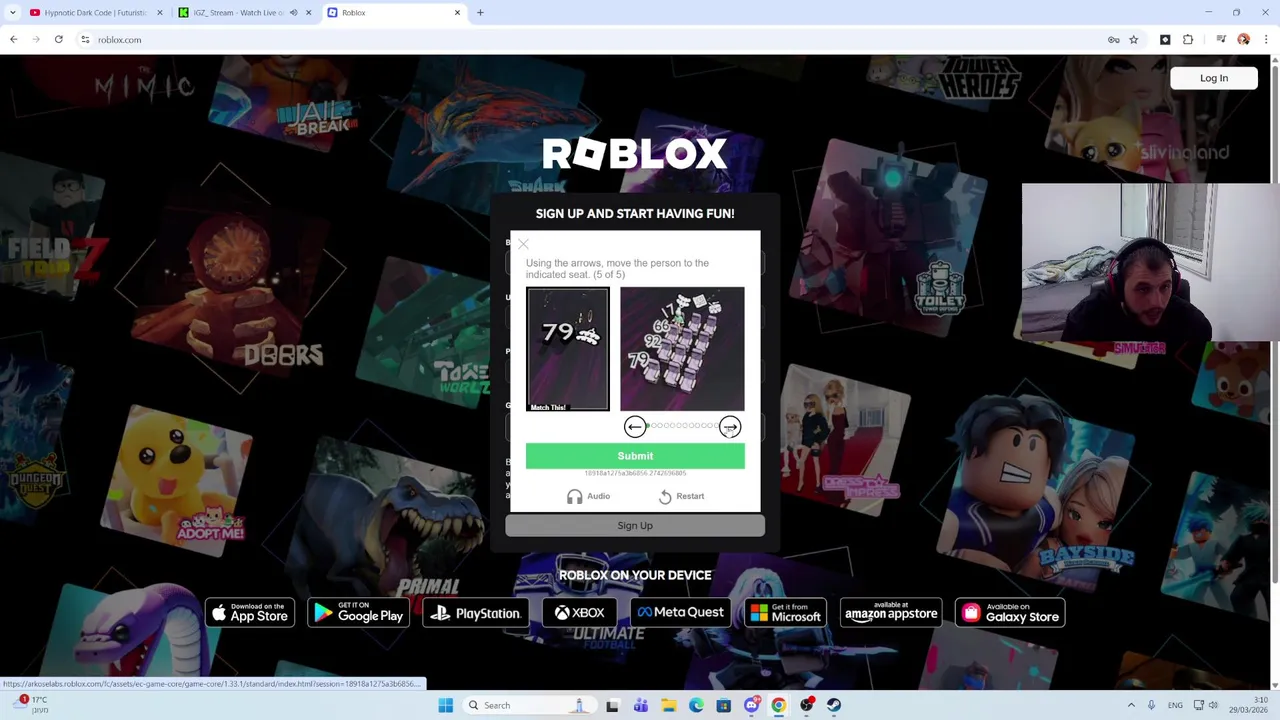Close the Hypnotic Dark Code tab
Screen dimensions: 1280x720
pos(159,13)
